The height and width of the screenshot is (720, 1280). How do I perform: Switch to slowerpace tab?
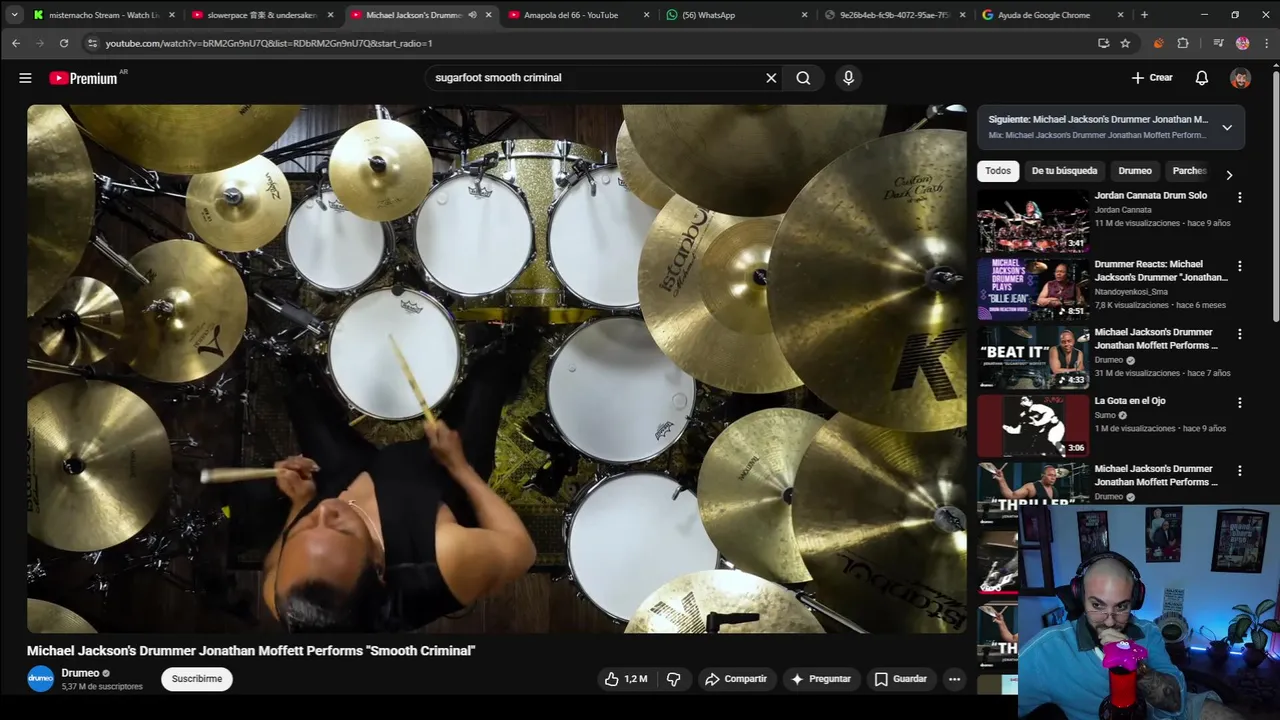tap(262, 15)
